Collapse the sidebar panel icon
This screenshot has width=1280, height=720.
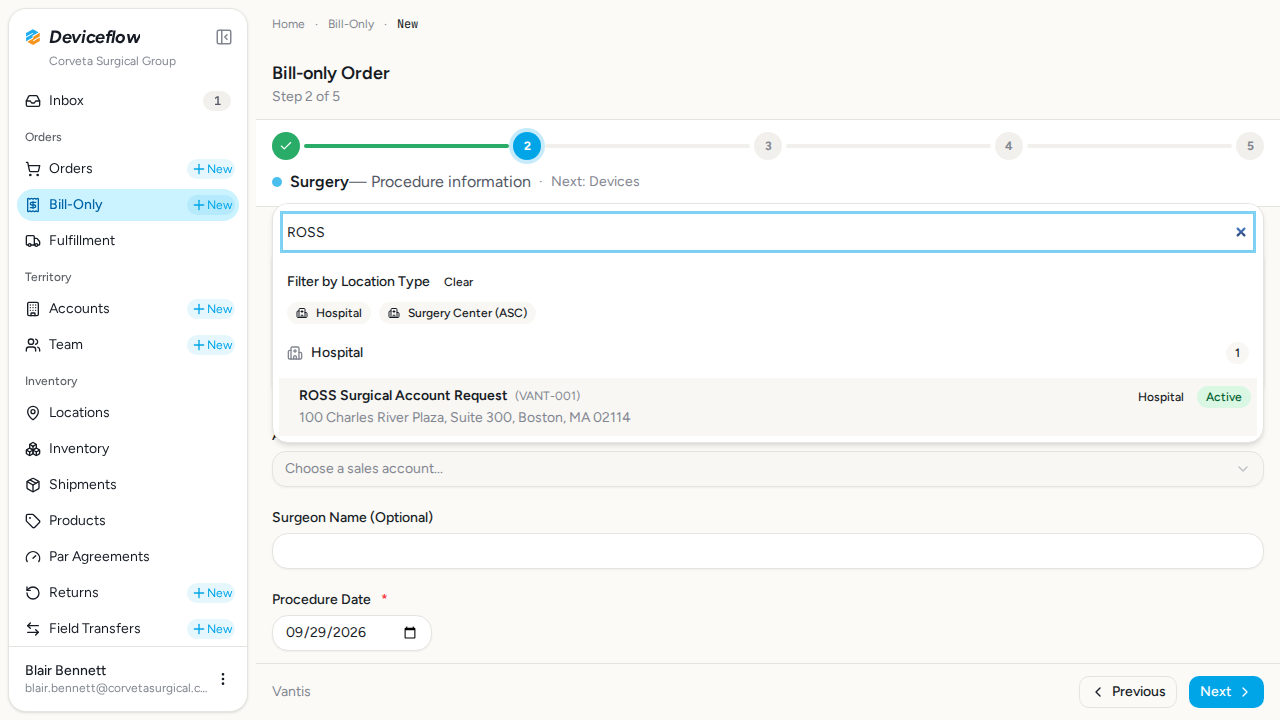[x=224, y=37]
